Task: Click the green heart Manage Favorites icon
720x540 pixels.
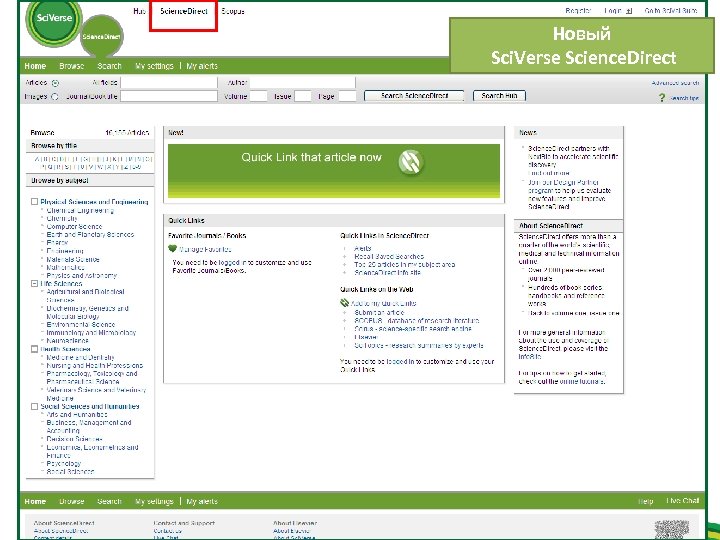Action: tap(173, 249)
